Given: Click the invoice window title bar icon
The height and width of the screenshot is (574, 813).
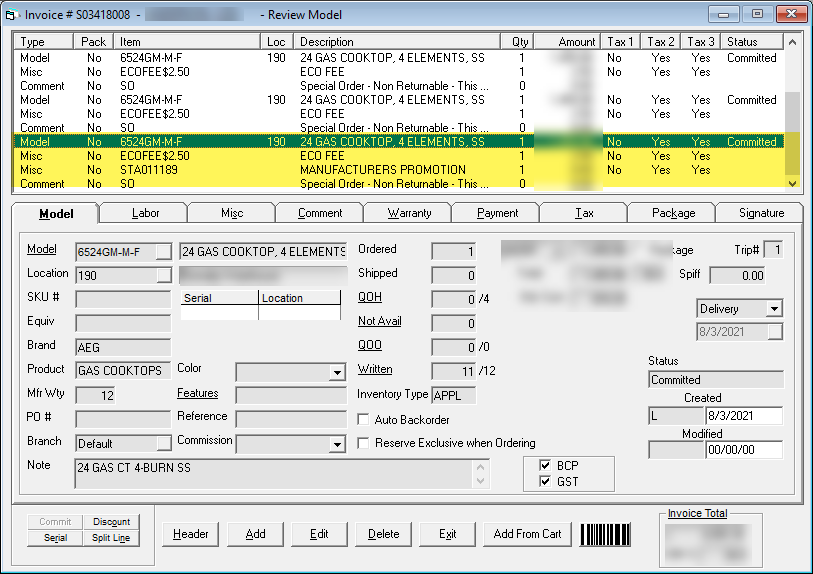Looking at the screenshot, I should 11,15.
